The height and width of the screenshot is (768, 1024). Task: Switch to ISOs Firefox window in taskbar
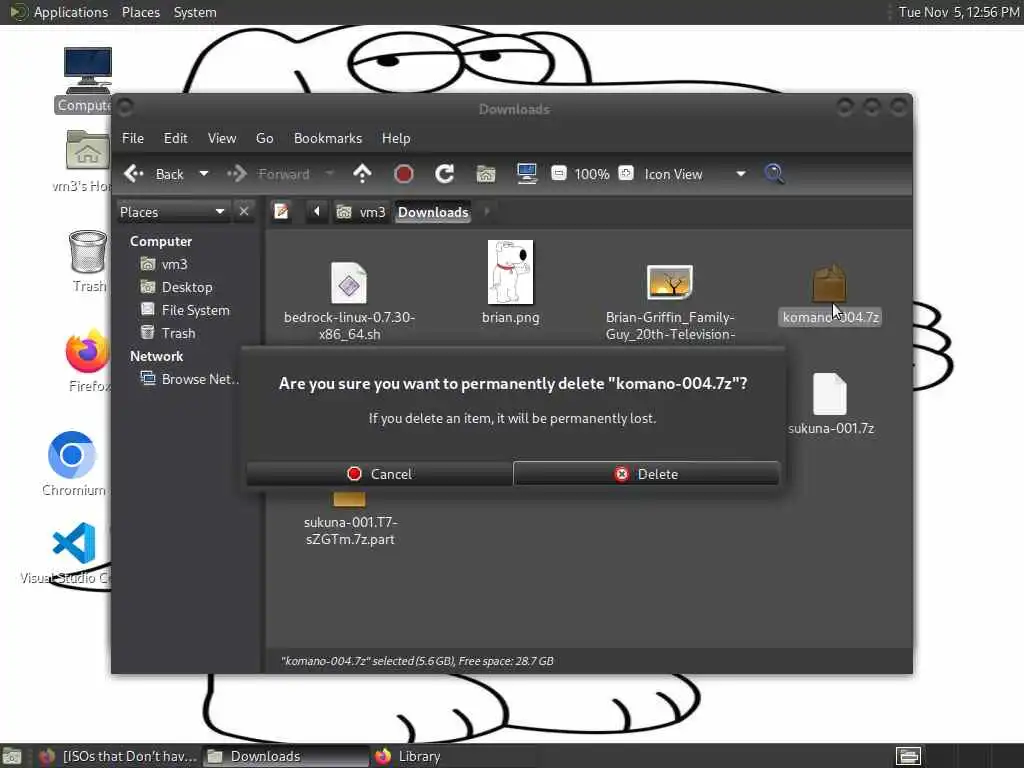tap(118, 756)
